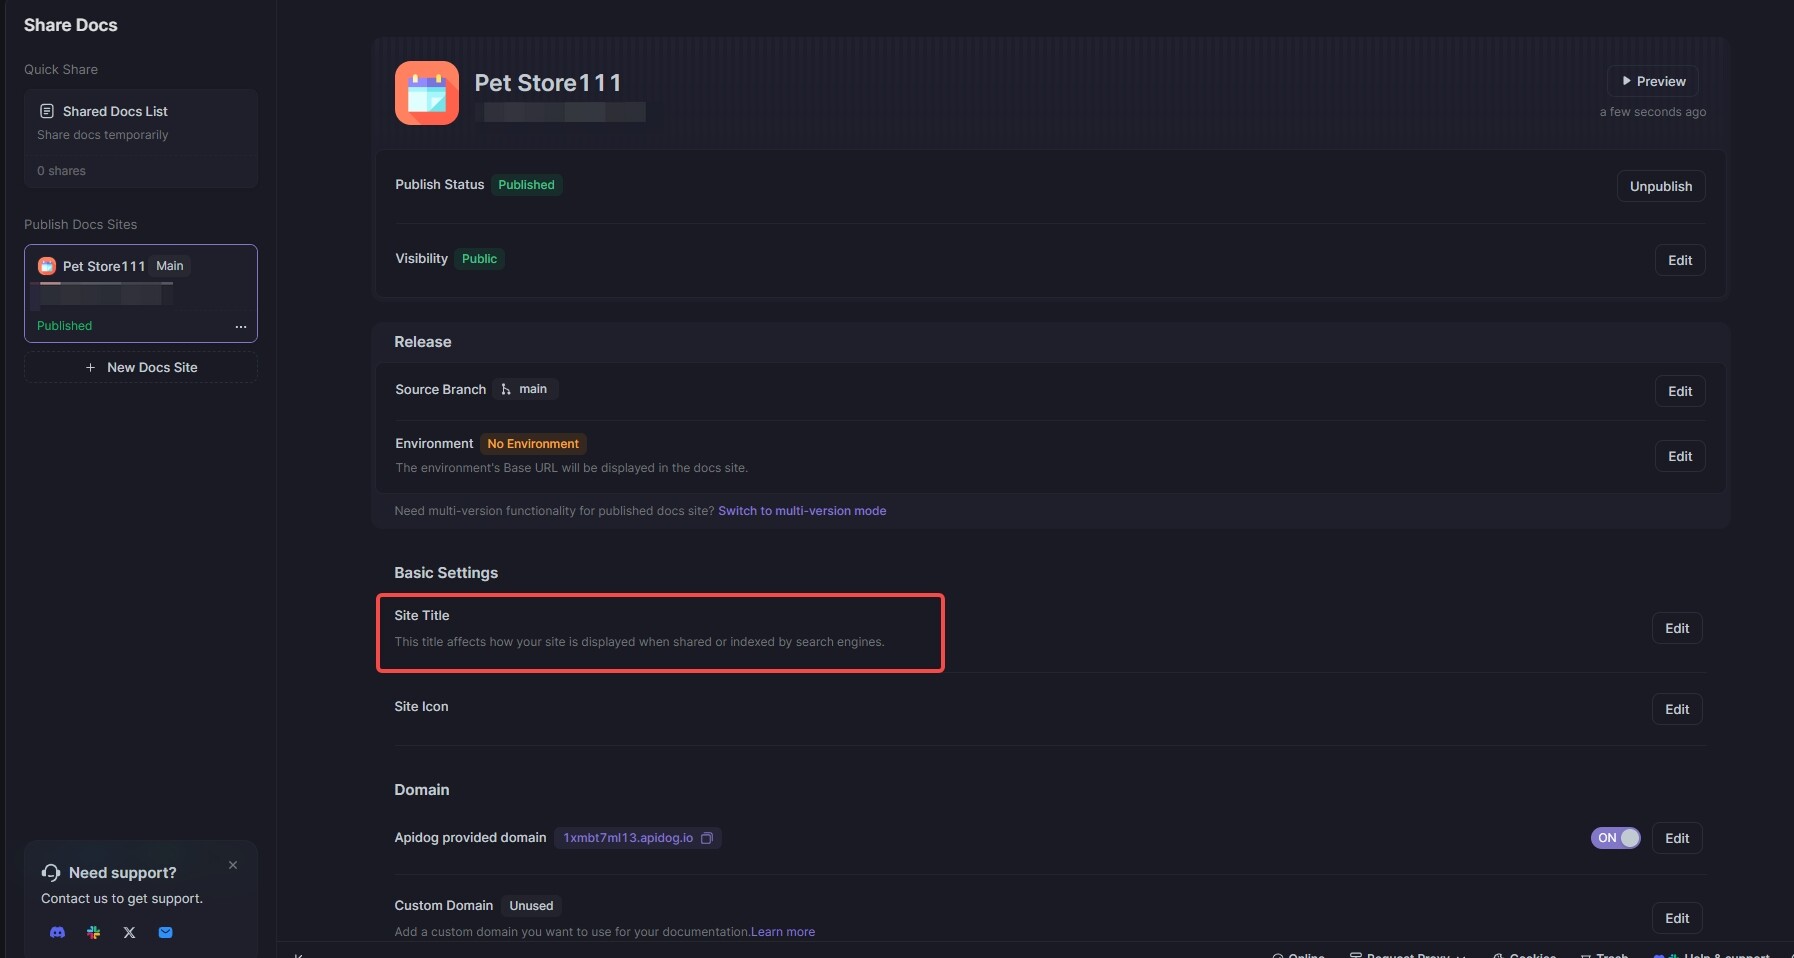Click the Preview button
This screenshot has width=1794, height=958.
(1653, 81)
